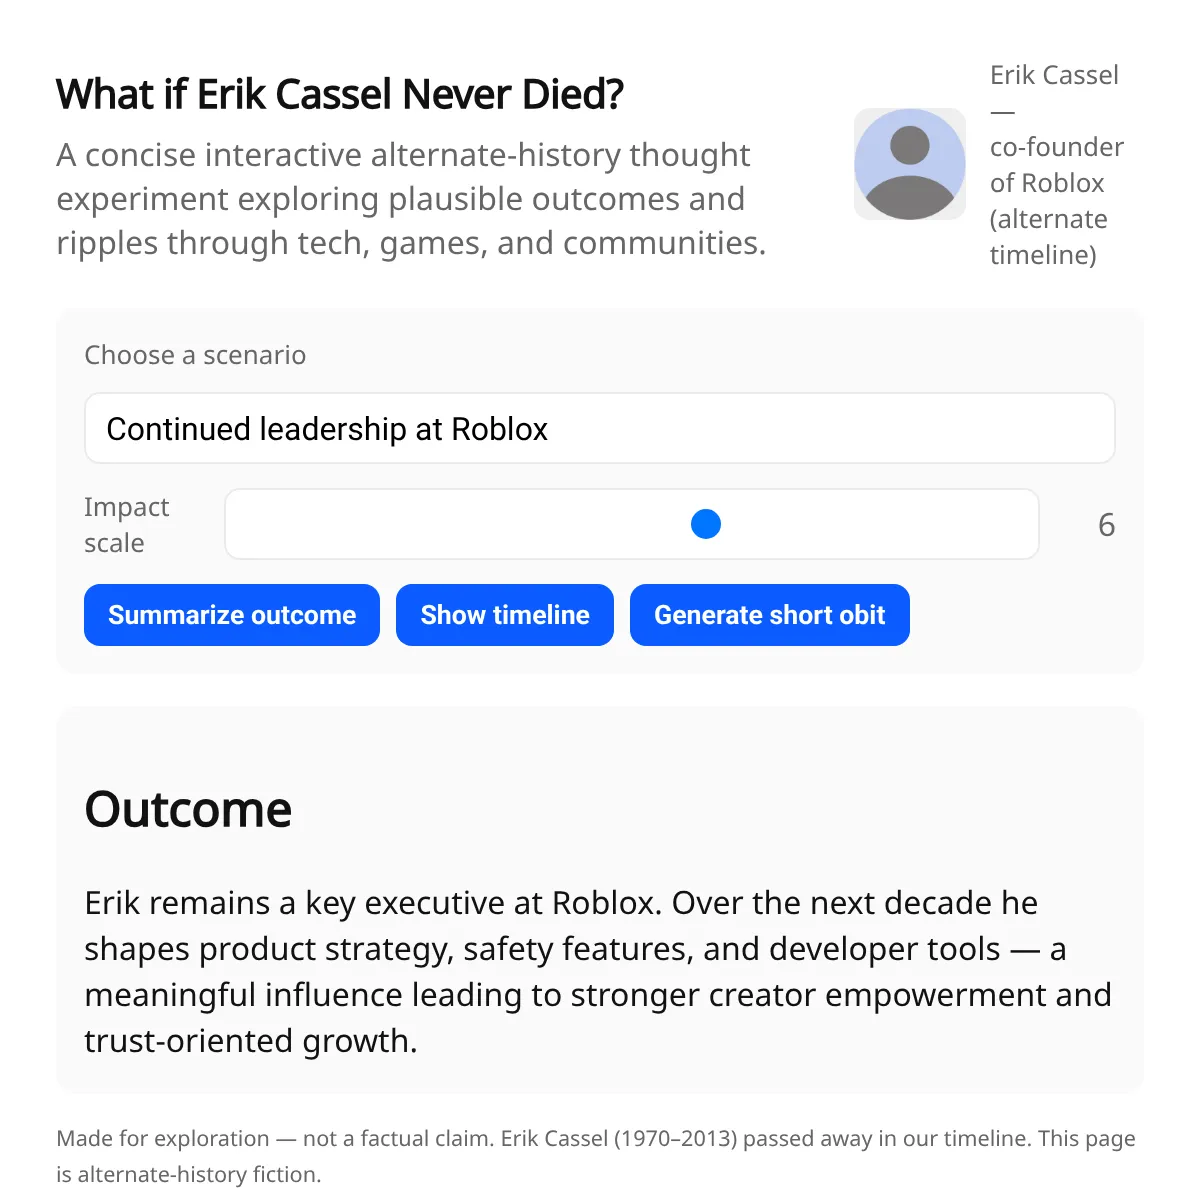
Task: Click the alternate-history subtitle paragraph
Action: (410, 199)
